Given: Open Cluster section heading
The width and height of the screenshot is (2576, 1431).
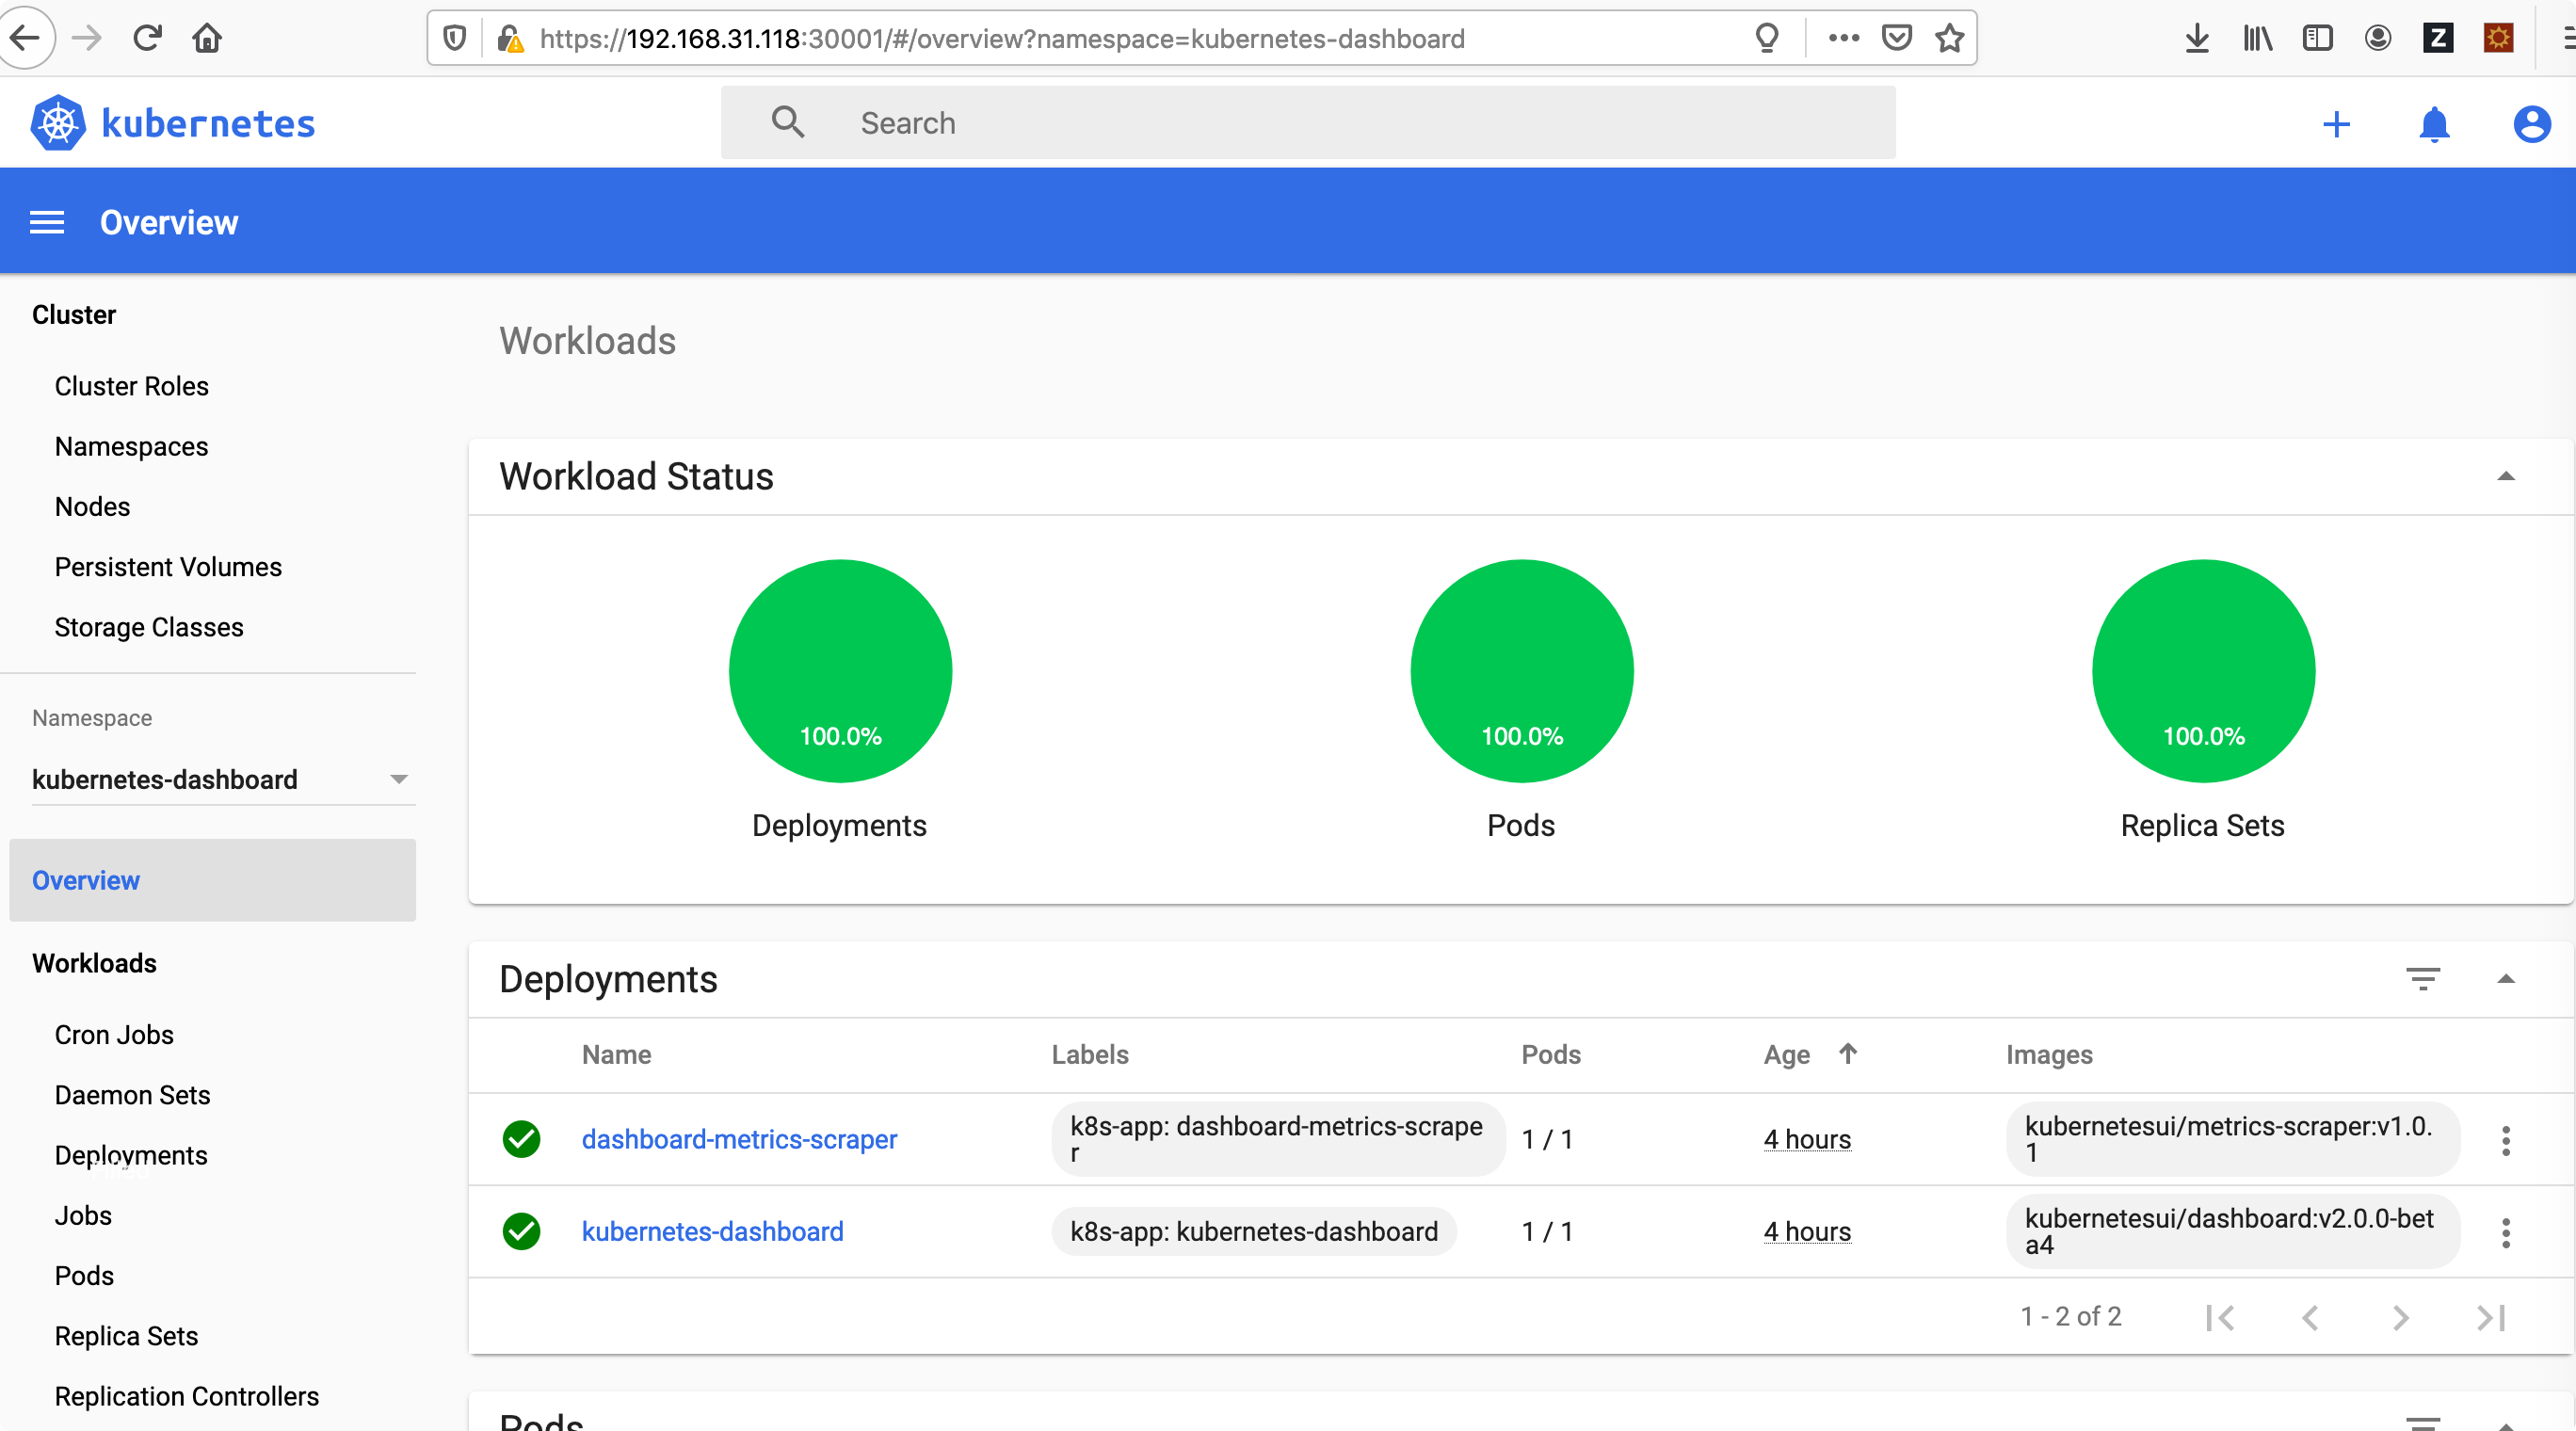Looking at the screenshot, I should coord(74,314).
